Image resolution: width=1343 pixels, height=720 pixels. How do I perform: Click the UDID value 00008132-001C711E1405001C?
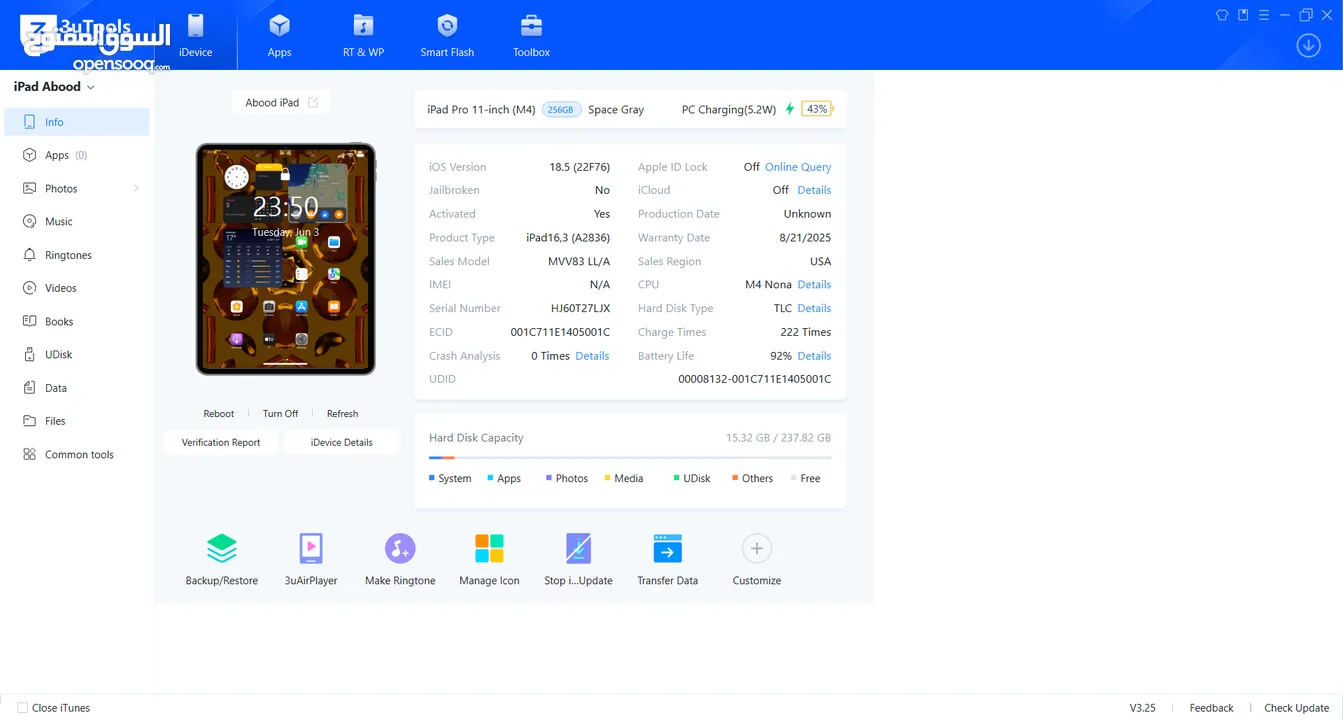pyautogui.click(x=755, y=380)
